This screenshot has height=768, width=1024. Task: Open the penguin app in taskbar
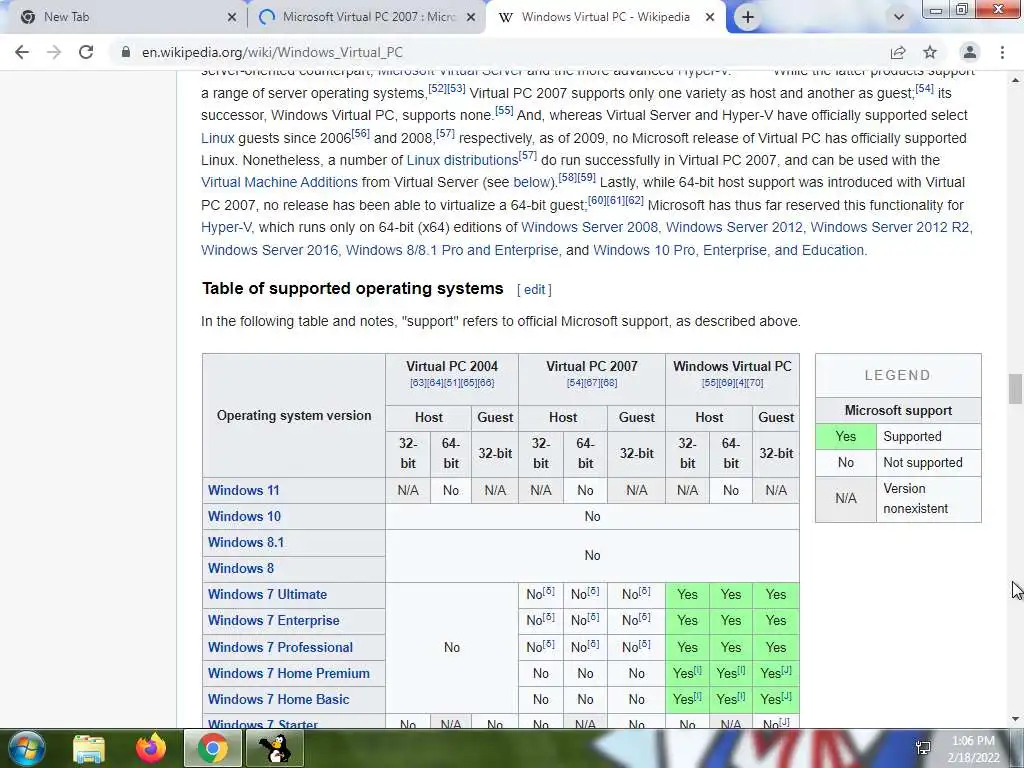[x=275, y=748]
